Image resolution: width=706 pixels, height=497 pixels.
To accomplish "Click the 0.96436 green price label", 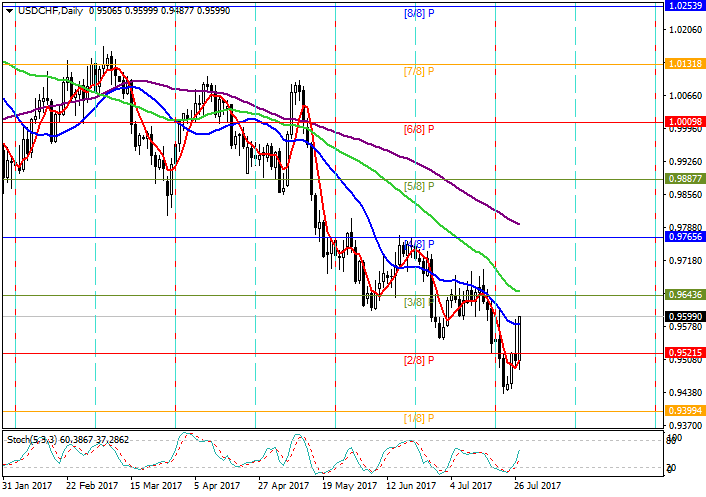I will coord(685,295).
